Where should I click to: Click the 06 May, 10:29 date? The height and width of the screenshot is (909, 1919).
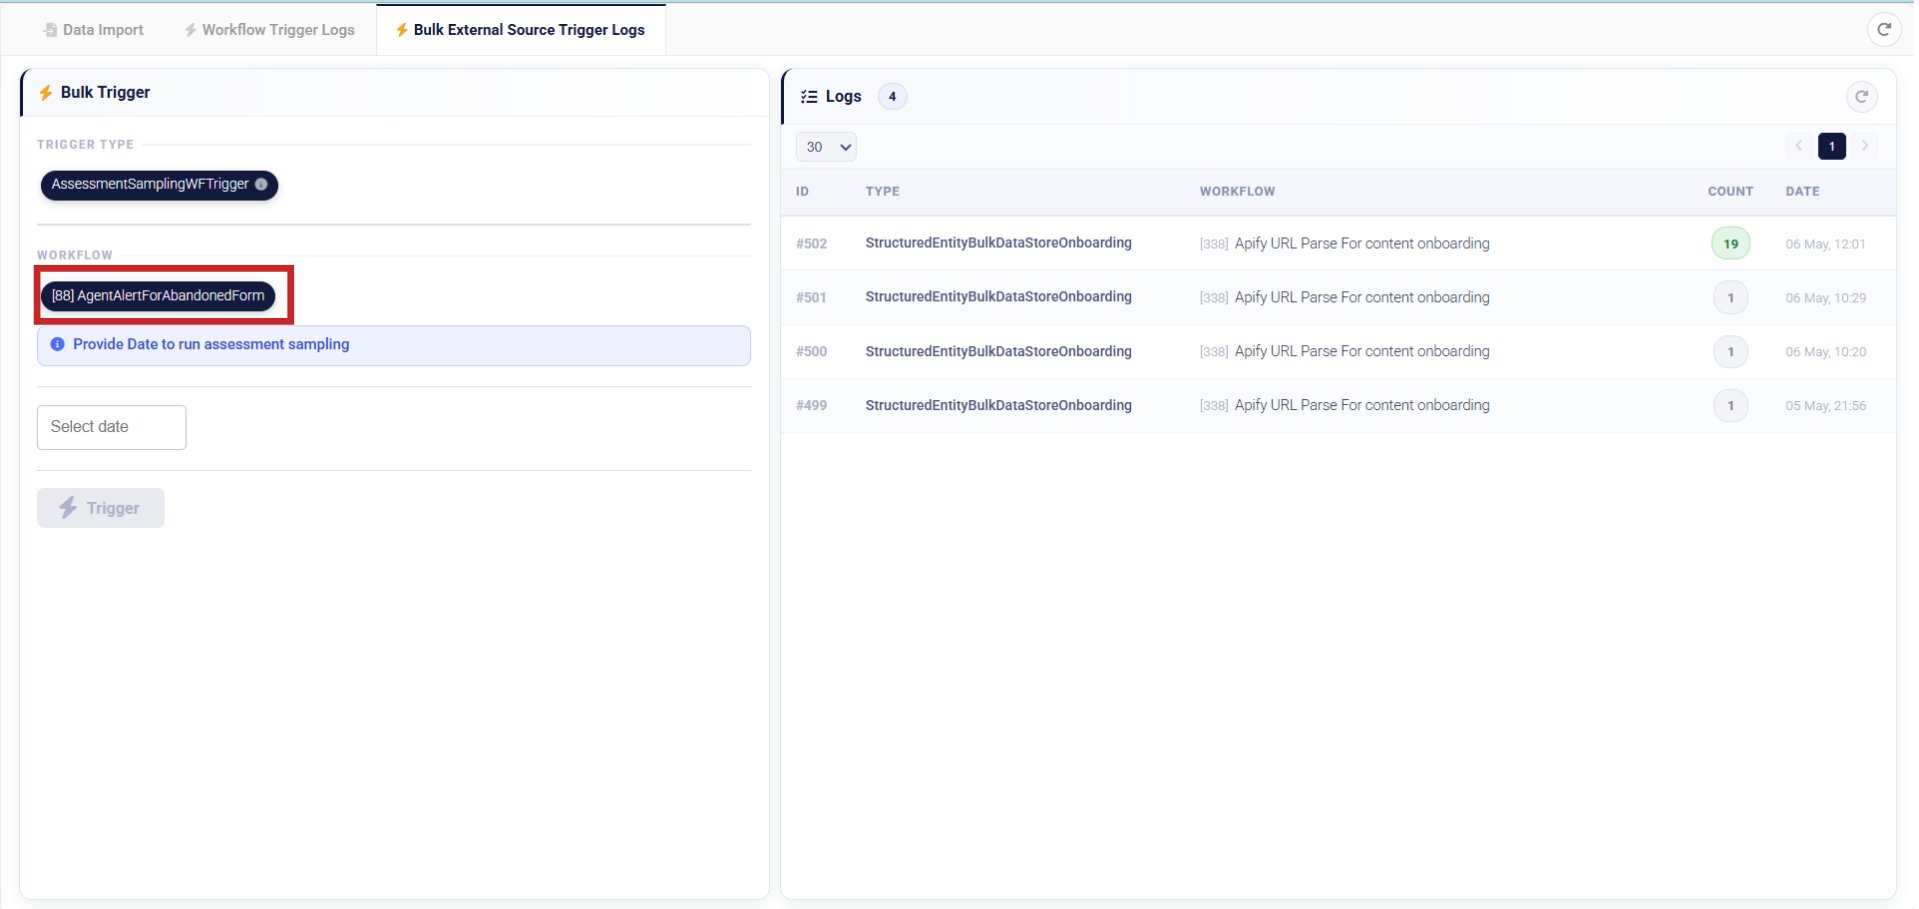pyautogui.click(x=1825, y=298)
